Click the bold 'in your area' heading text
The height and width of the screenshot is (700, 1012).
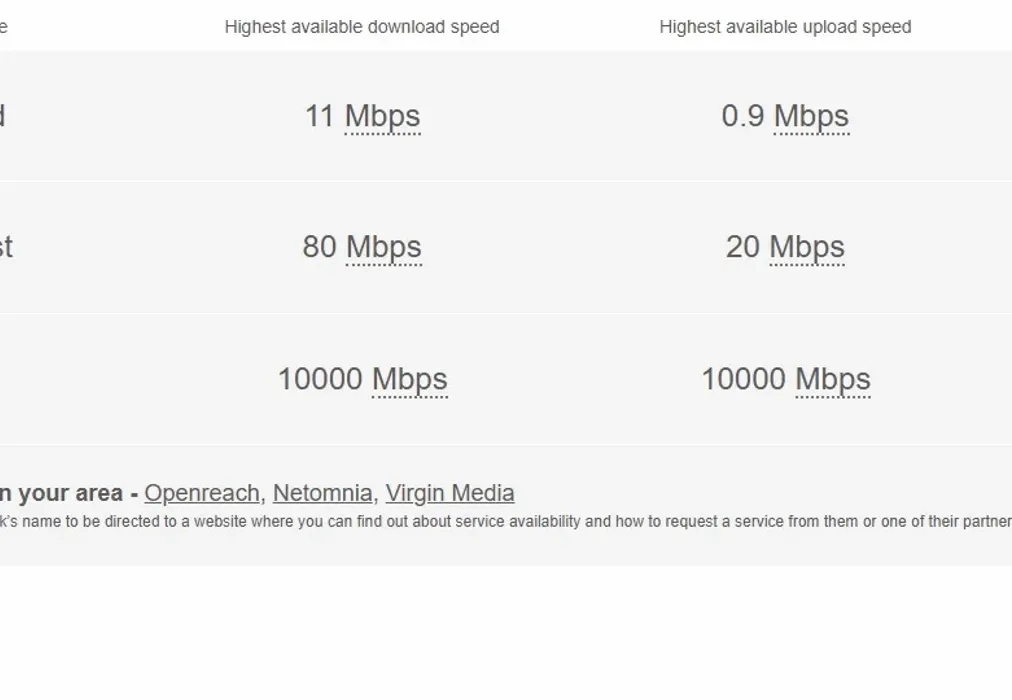click(60, 493)
